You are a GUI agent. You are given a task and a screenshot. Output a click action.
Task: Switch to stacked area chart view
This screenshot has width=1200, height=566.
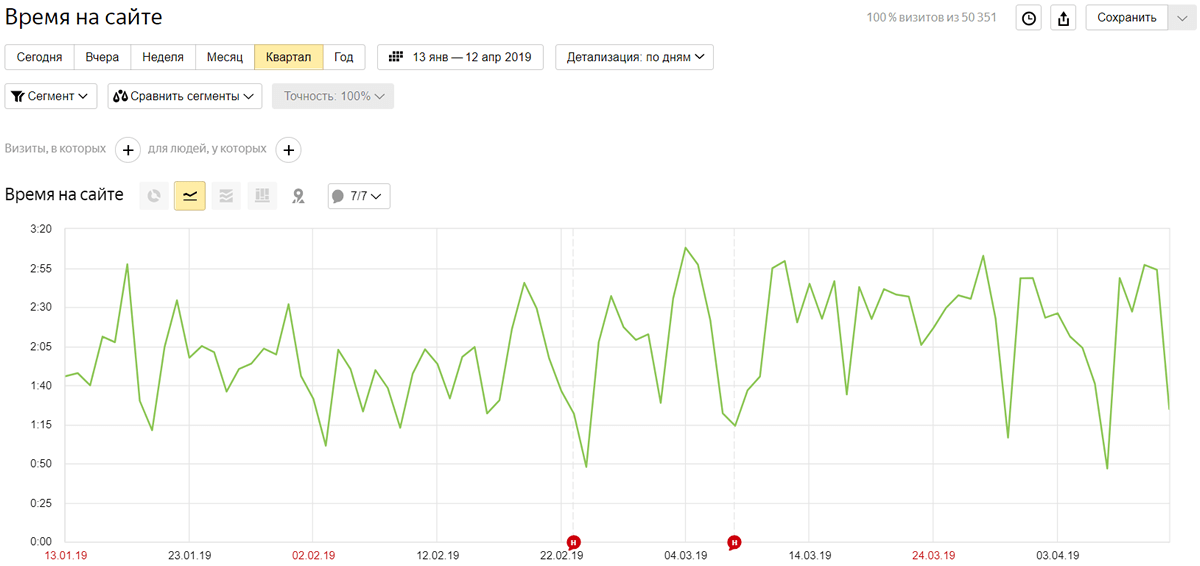226,196
